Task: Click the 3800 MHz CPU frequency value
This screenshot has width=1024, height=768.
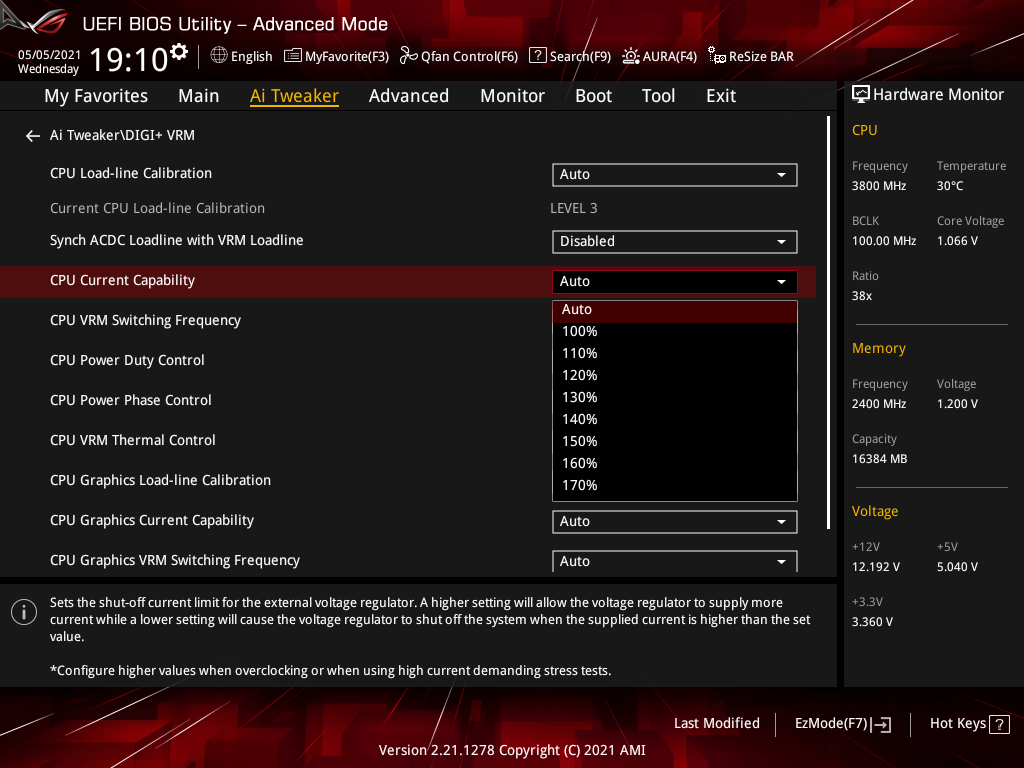Action: (x=878, y=186)
